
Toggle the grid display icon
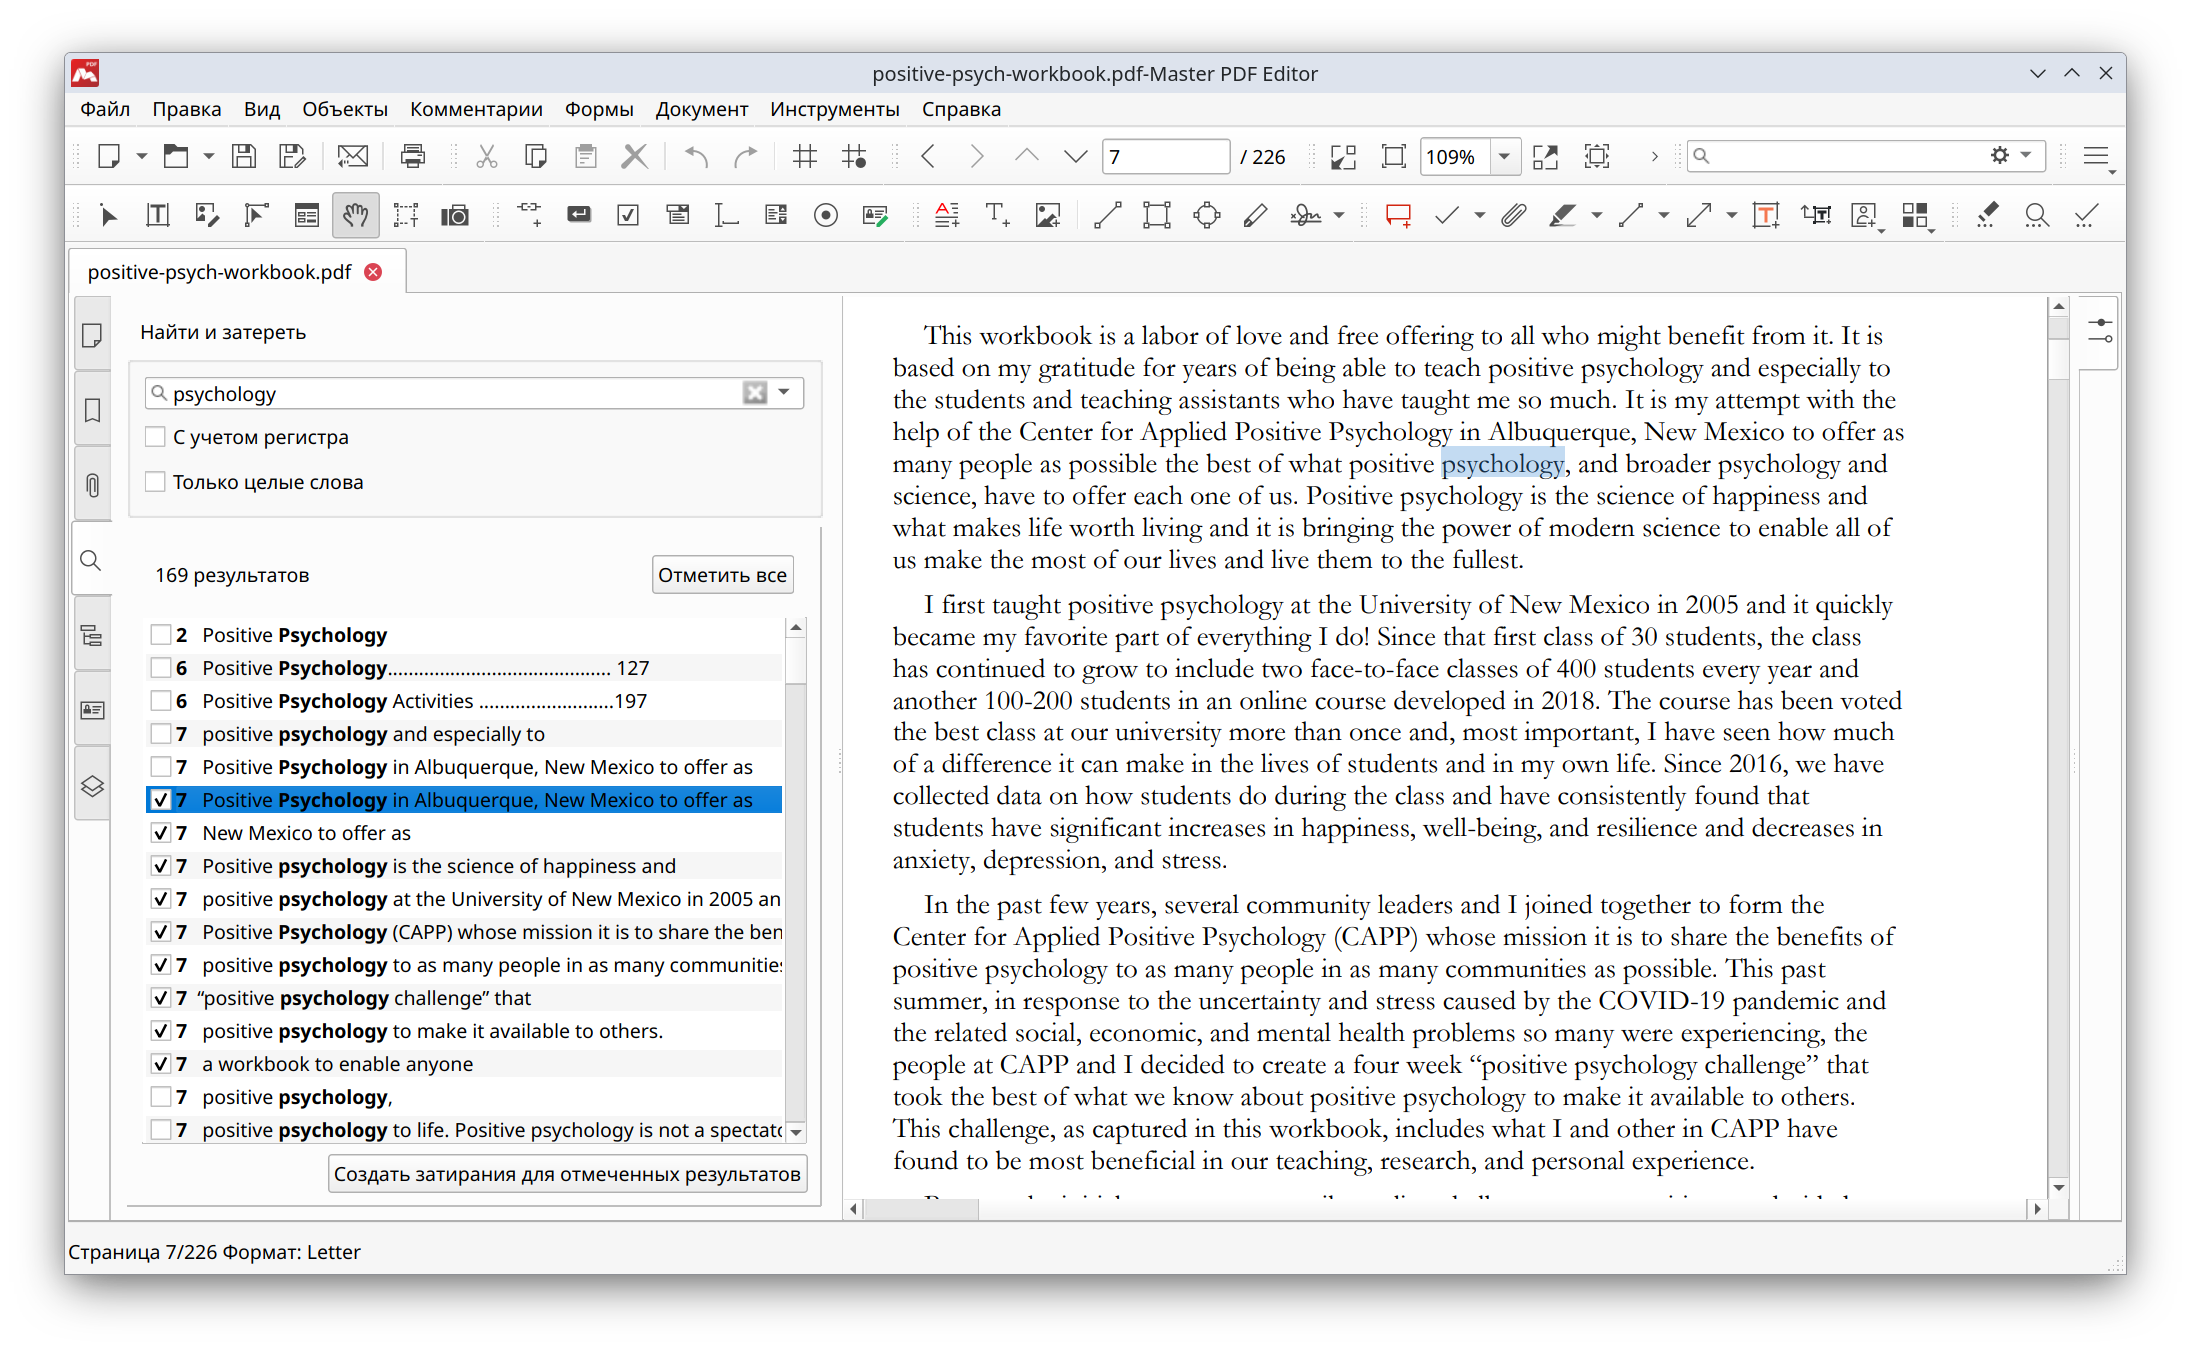tap(805, 156)
